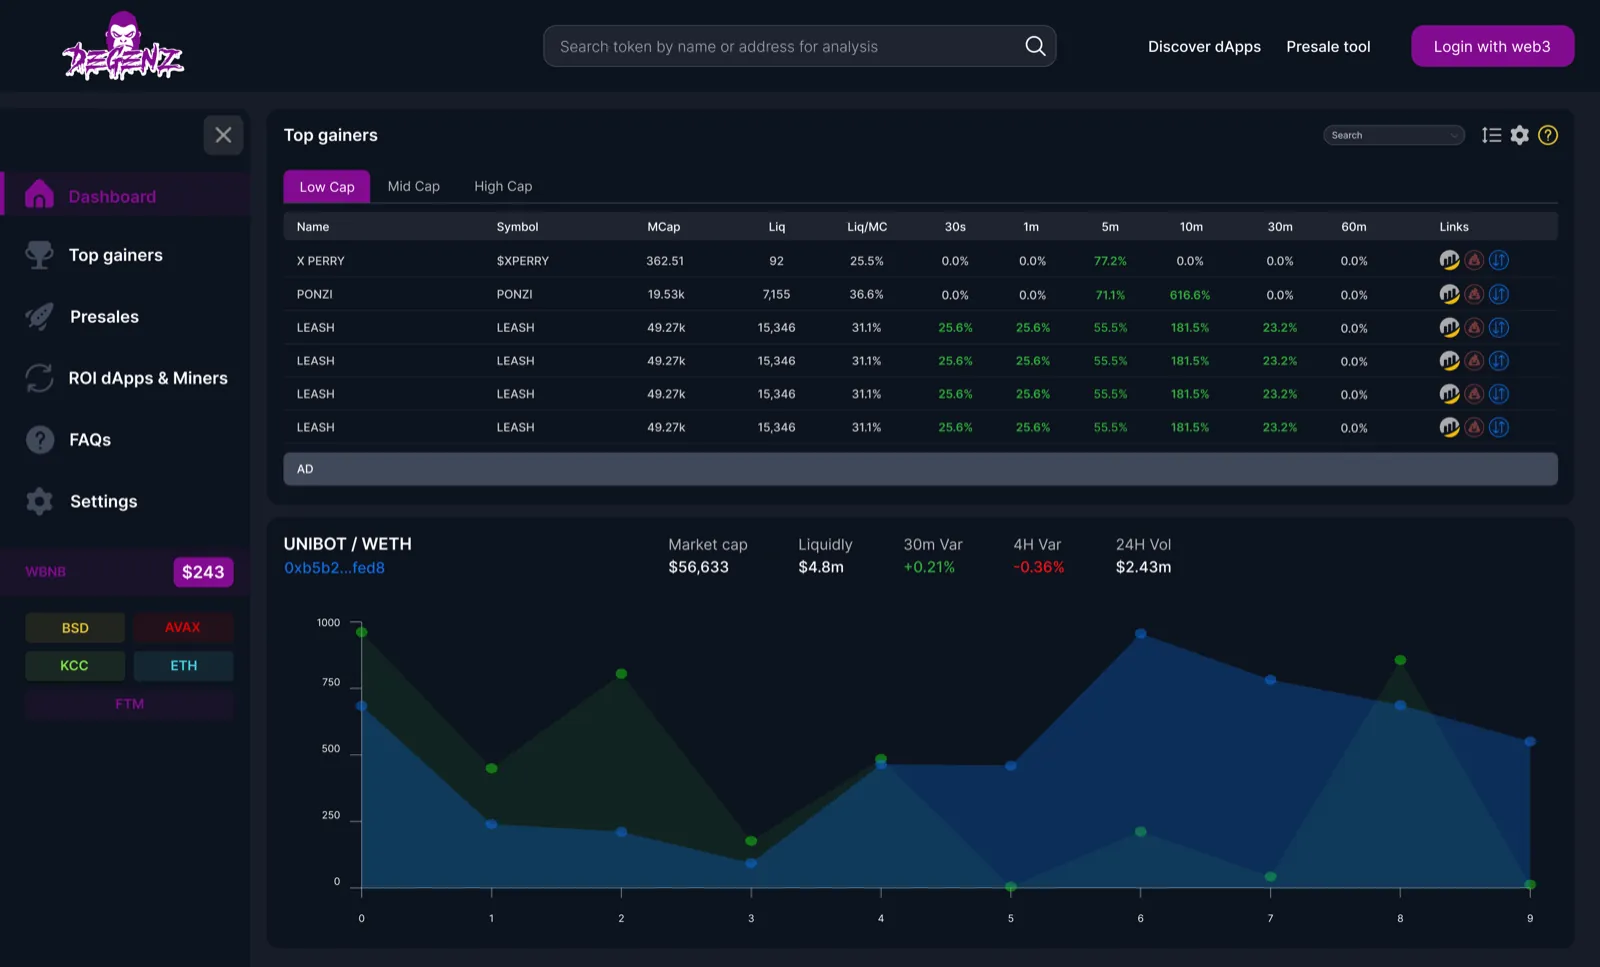Click the blue swap icon for X PERRY row
The image size is (1600, 967).
(x=1499, y=260)
